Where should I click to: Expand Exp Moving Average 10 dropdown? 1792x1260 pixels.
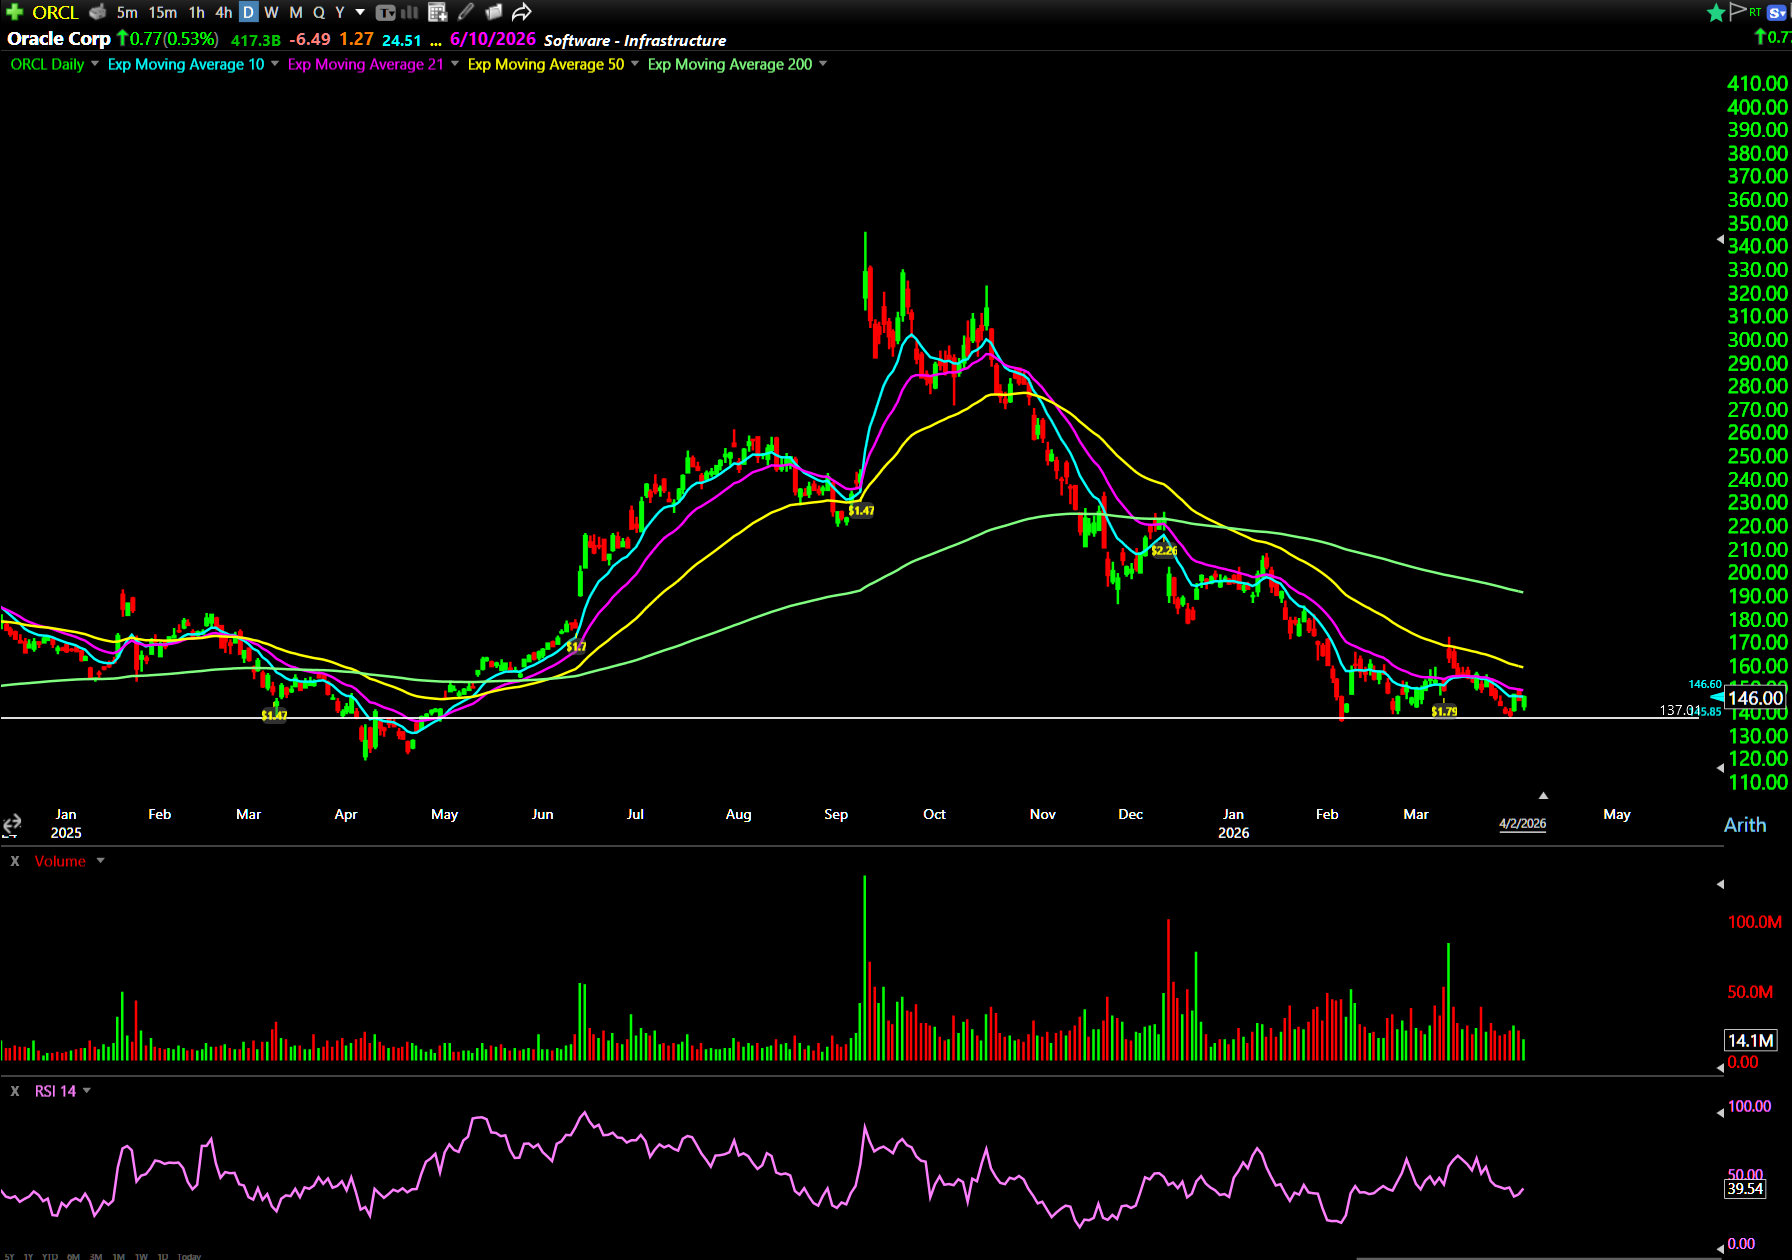(x=275, y=64)
